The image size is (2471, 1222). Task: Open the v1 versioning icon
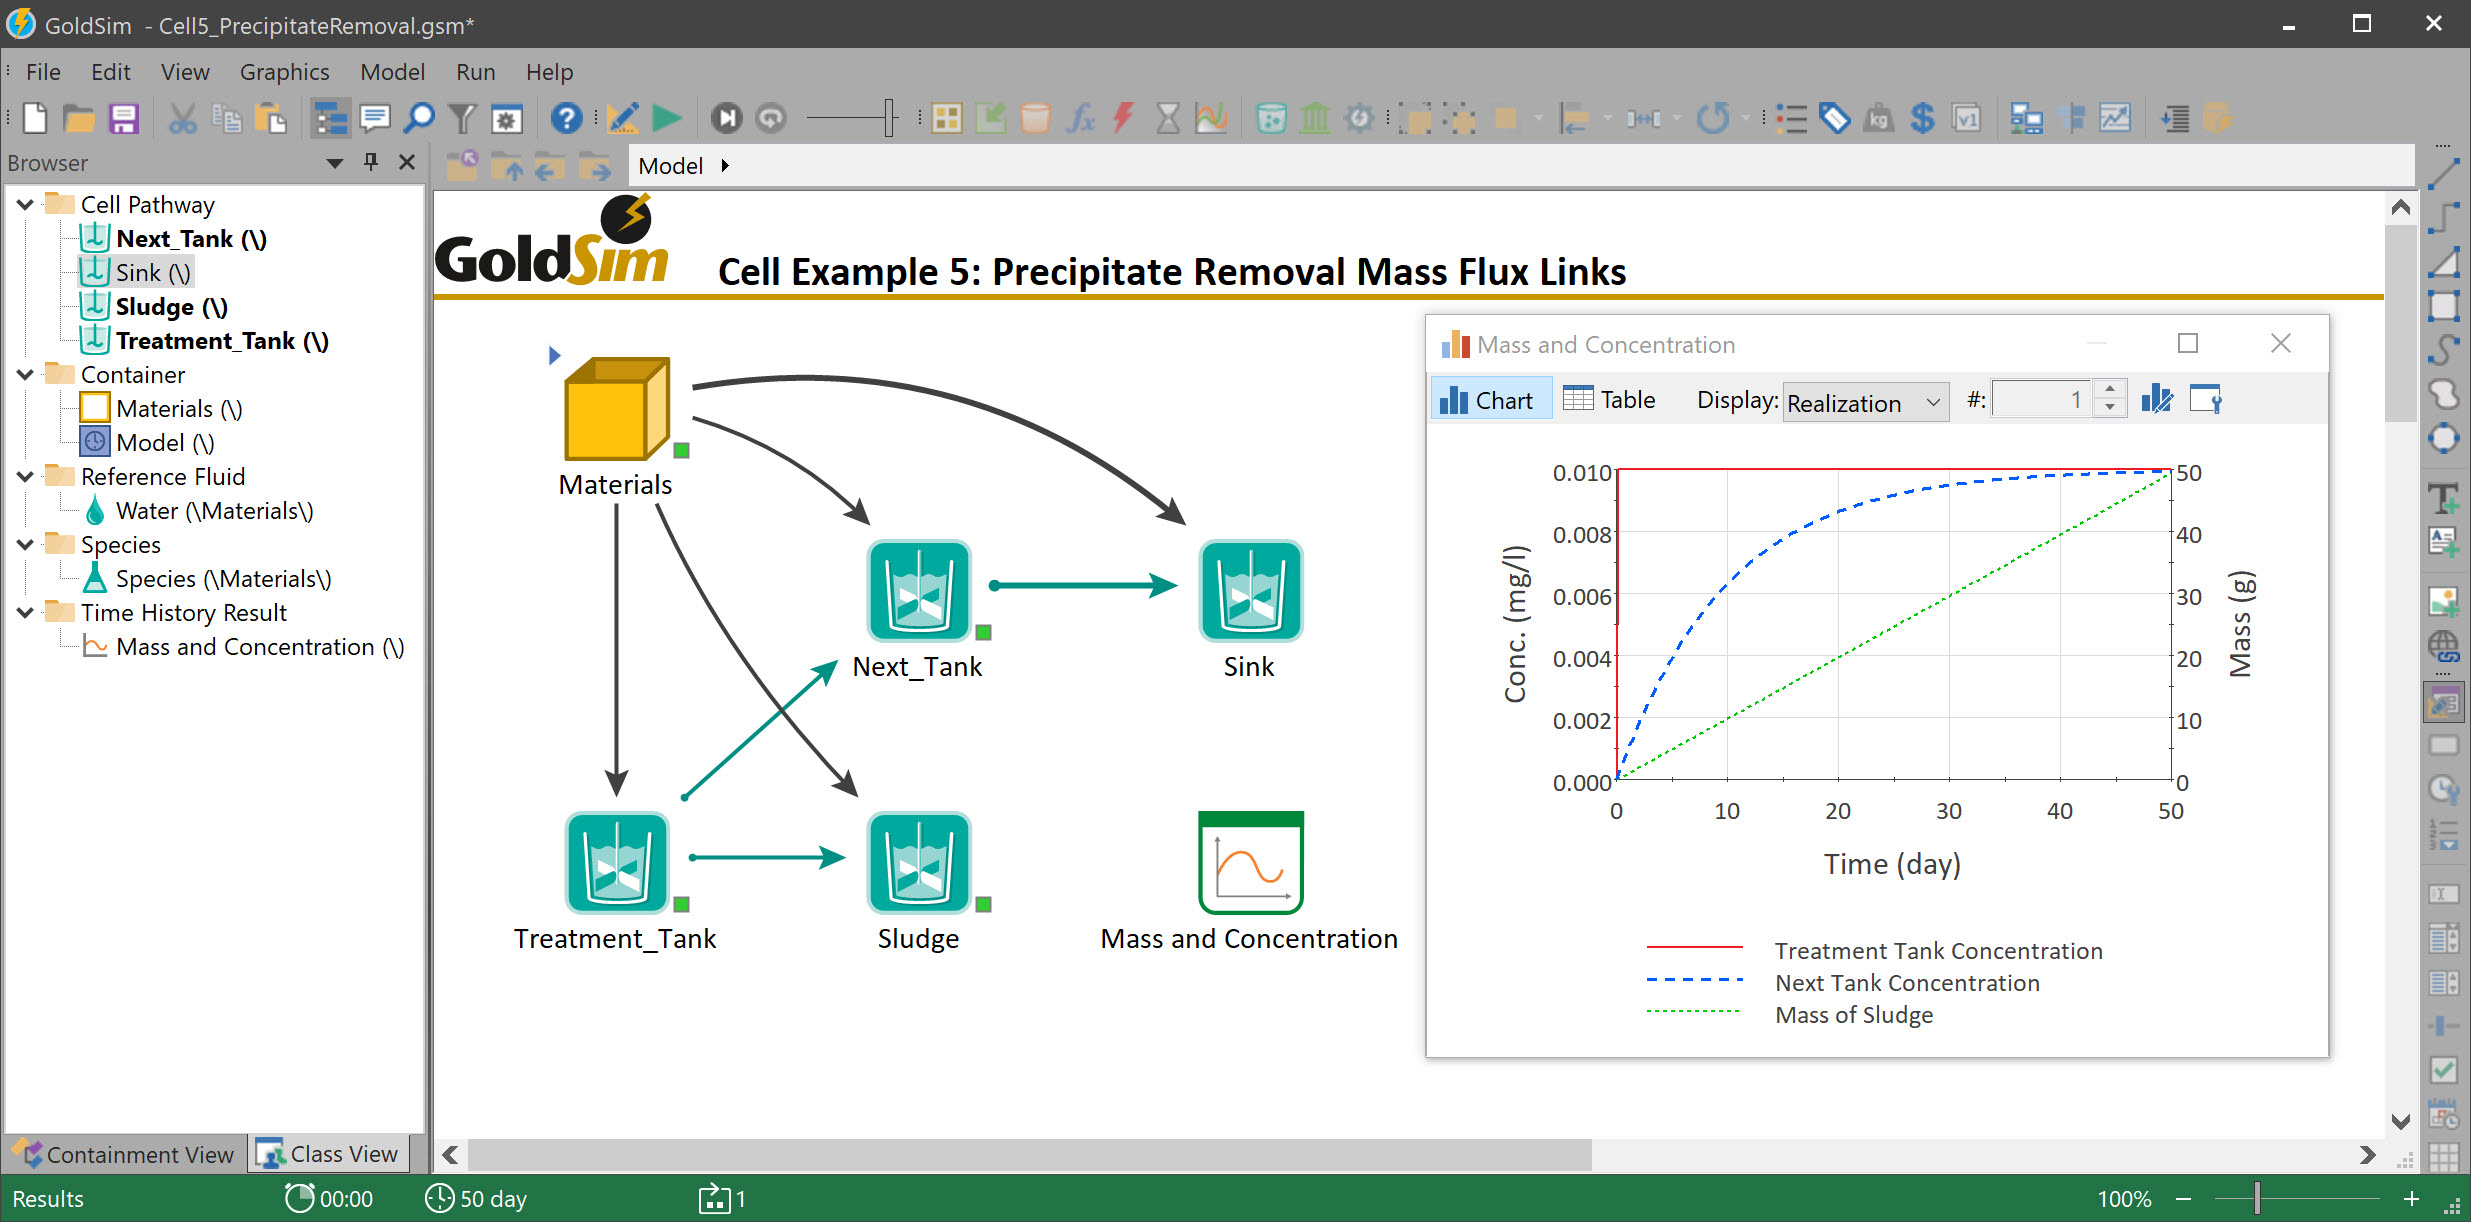pos(1966,119)
